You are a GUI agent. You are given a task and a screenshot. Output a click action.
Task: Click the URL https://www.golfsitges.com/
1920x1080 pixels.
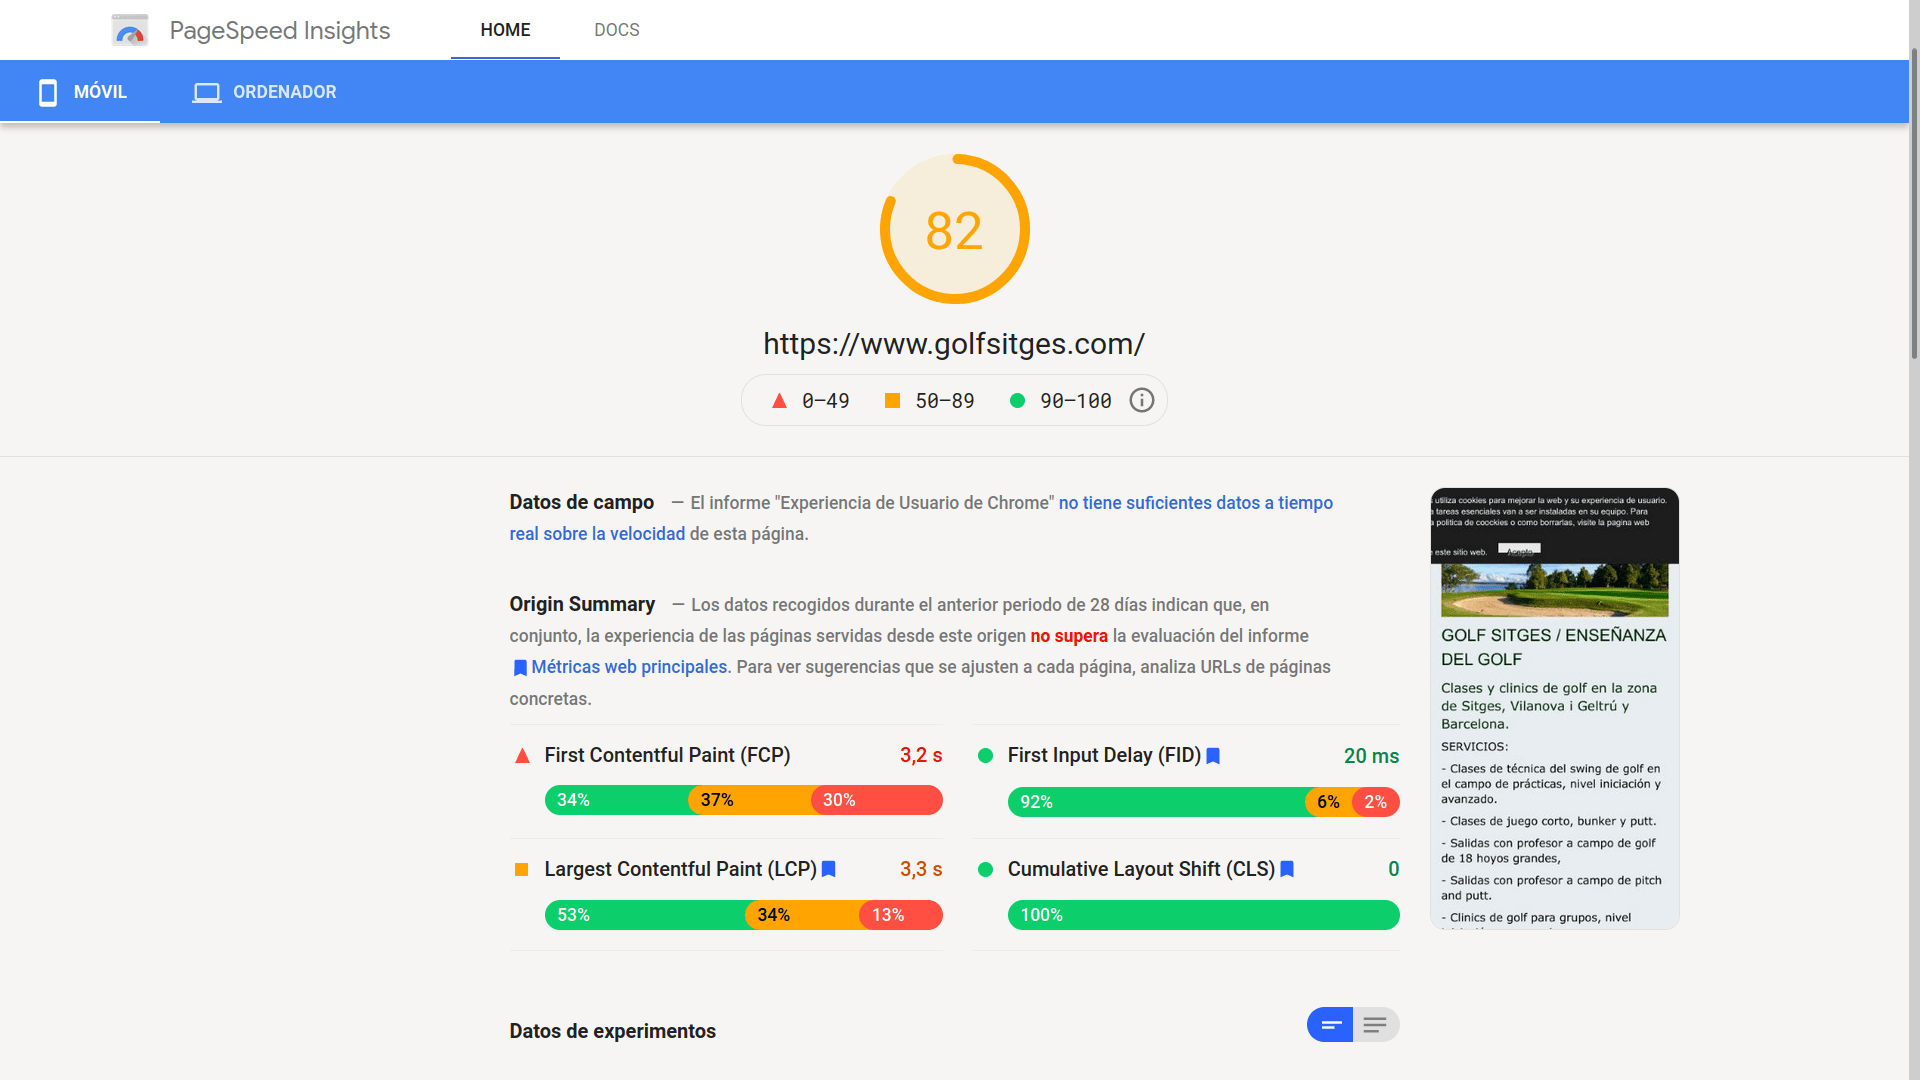[x=954, y=343]
